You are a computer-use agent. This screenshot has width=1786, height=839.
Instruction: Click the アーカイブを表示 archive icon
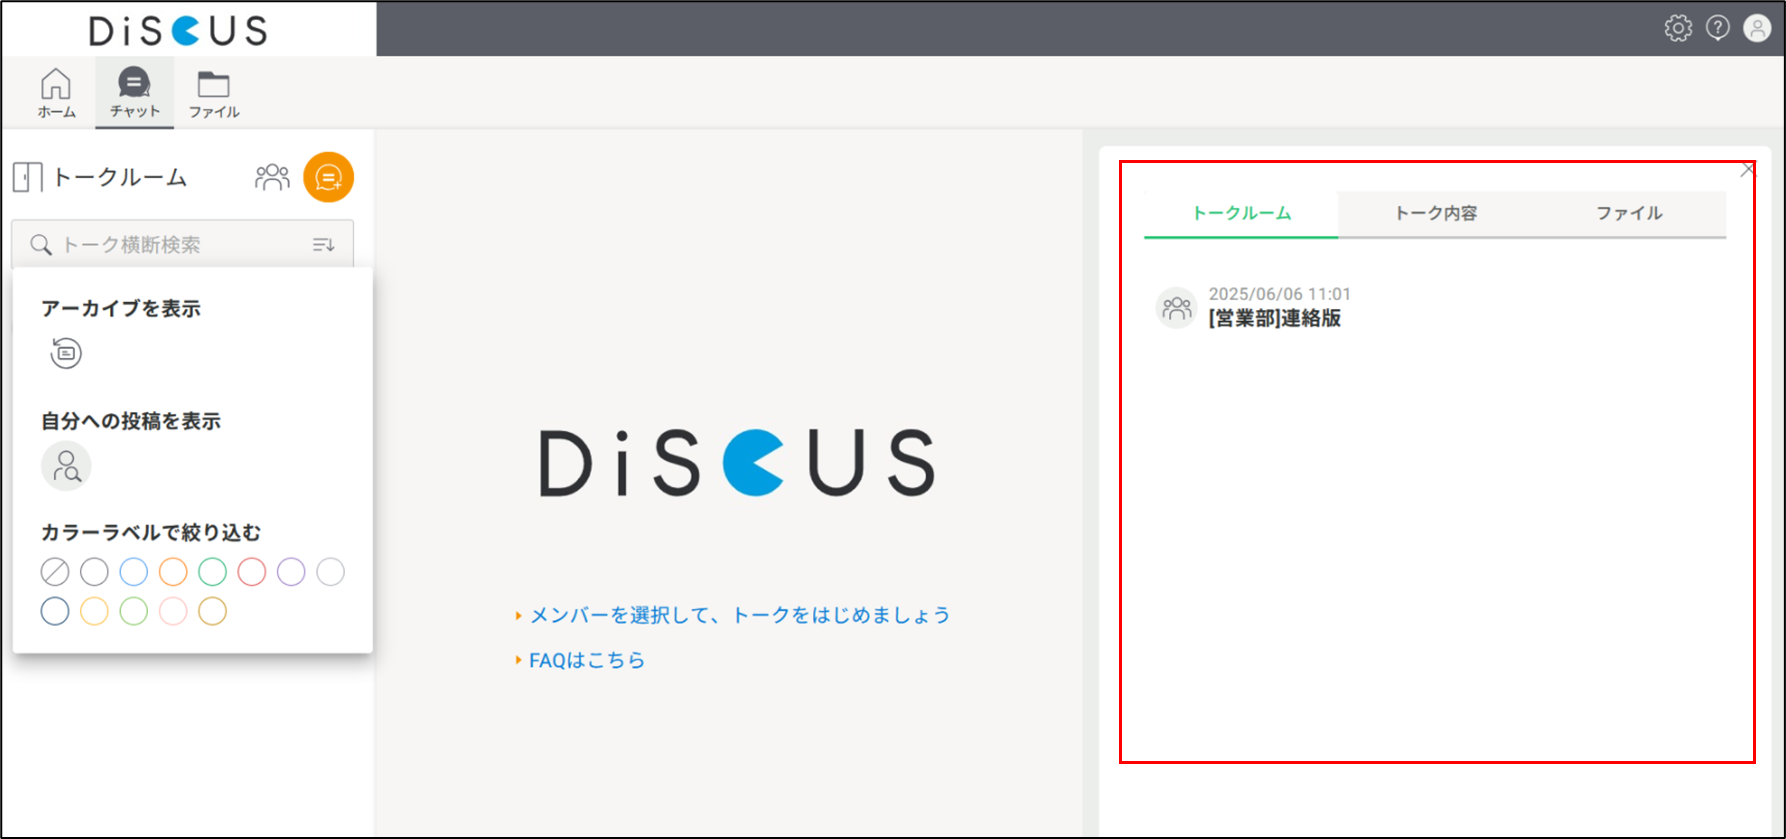point(66,353)
